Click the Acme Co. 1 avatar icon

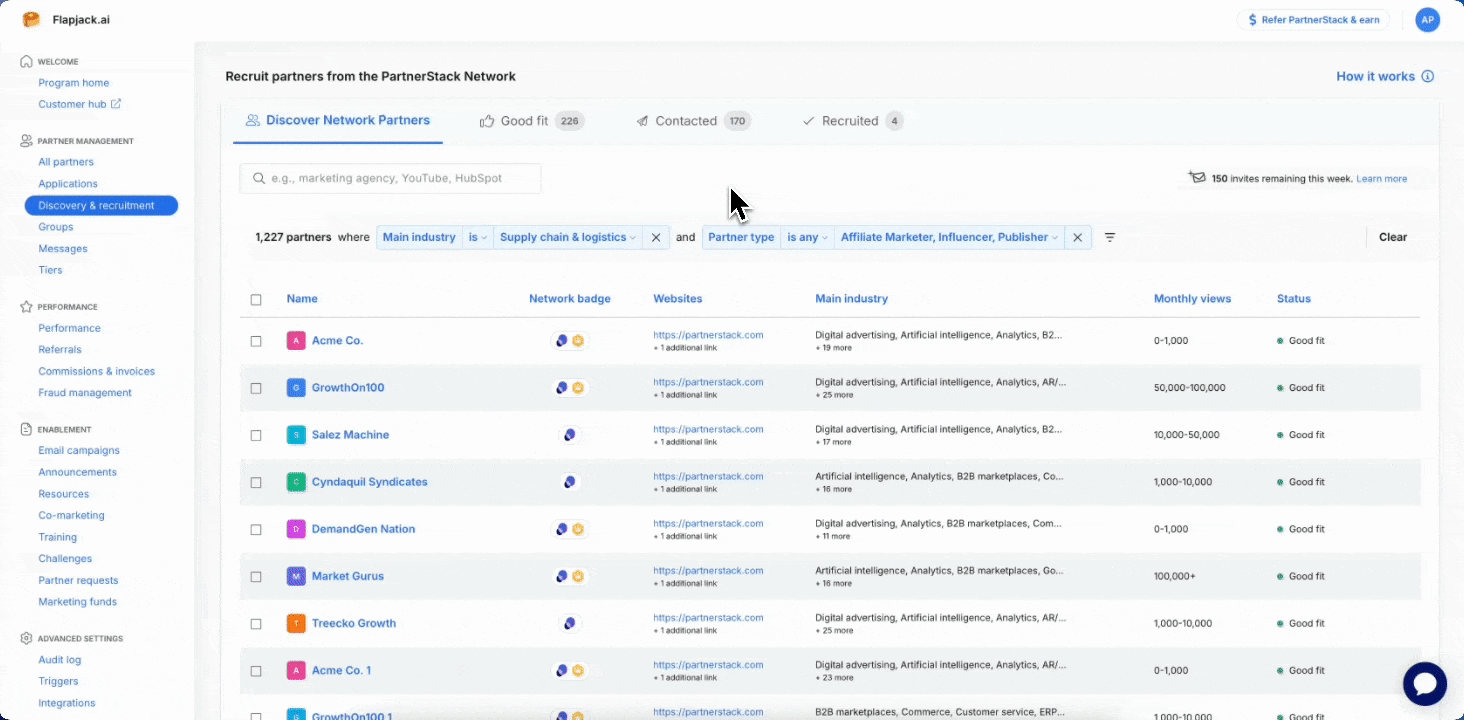click(x=296, y=670)
